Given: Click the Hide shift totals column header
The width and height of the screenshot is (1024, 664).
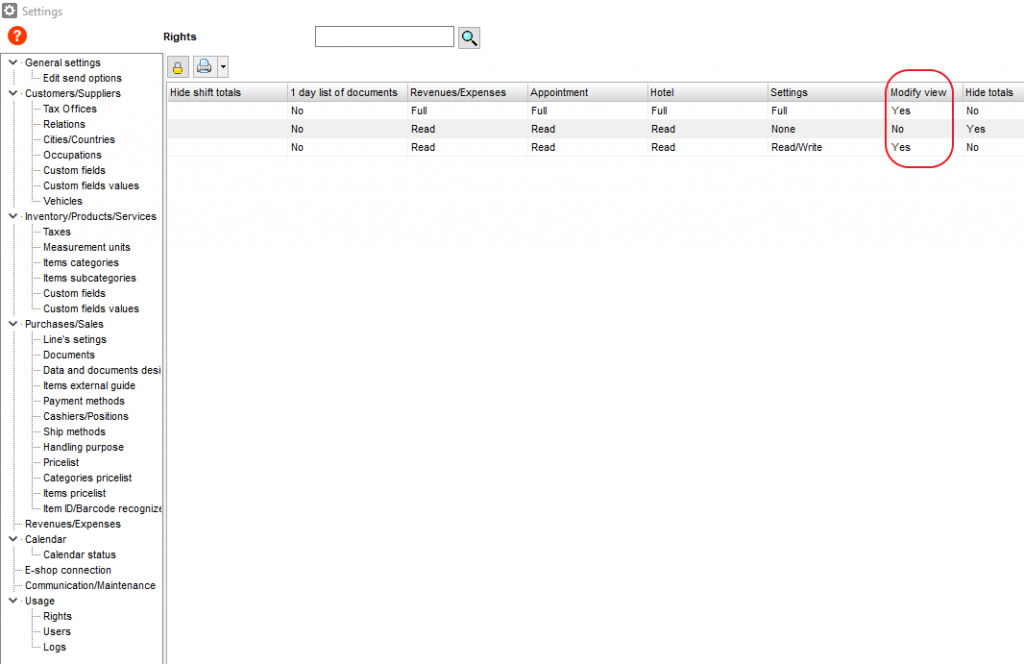Looking at the screenshot, I should click(205, 92).
